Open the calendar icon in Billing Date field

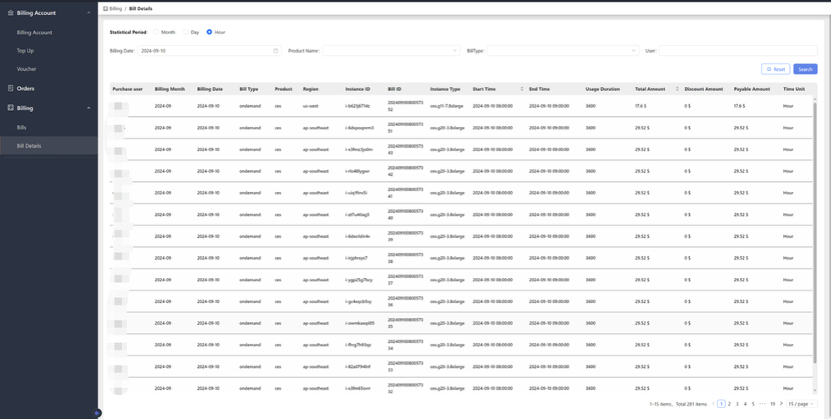click(x=275, y=51)
